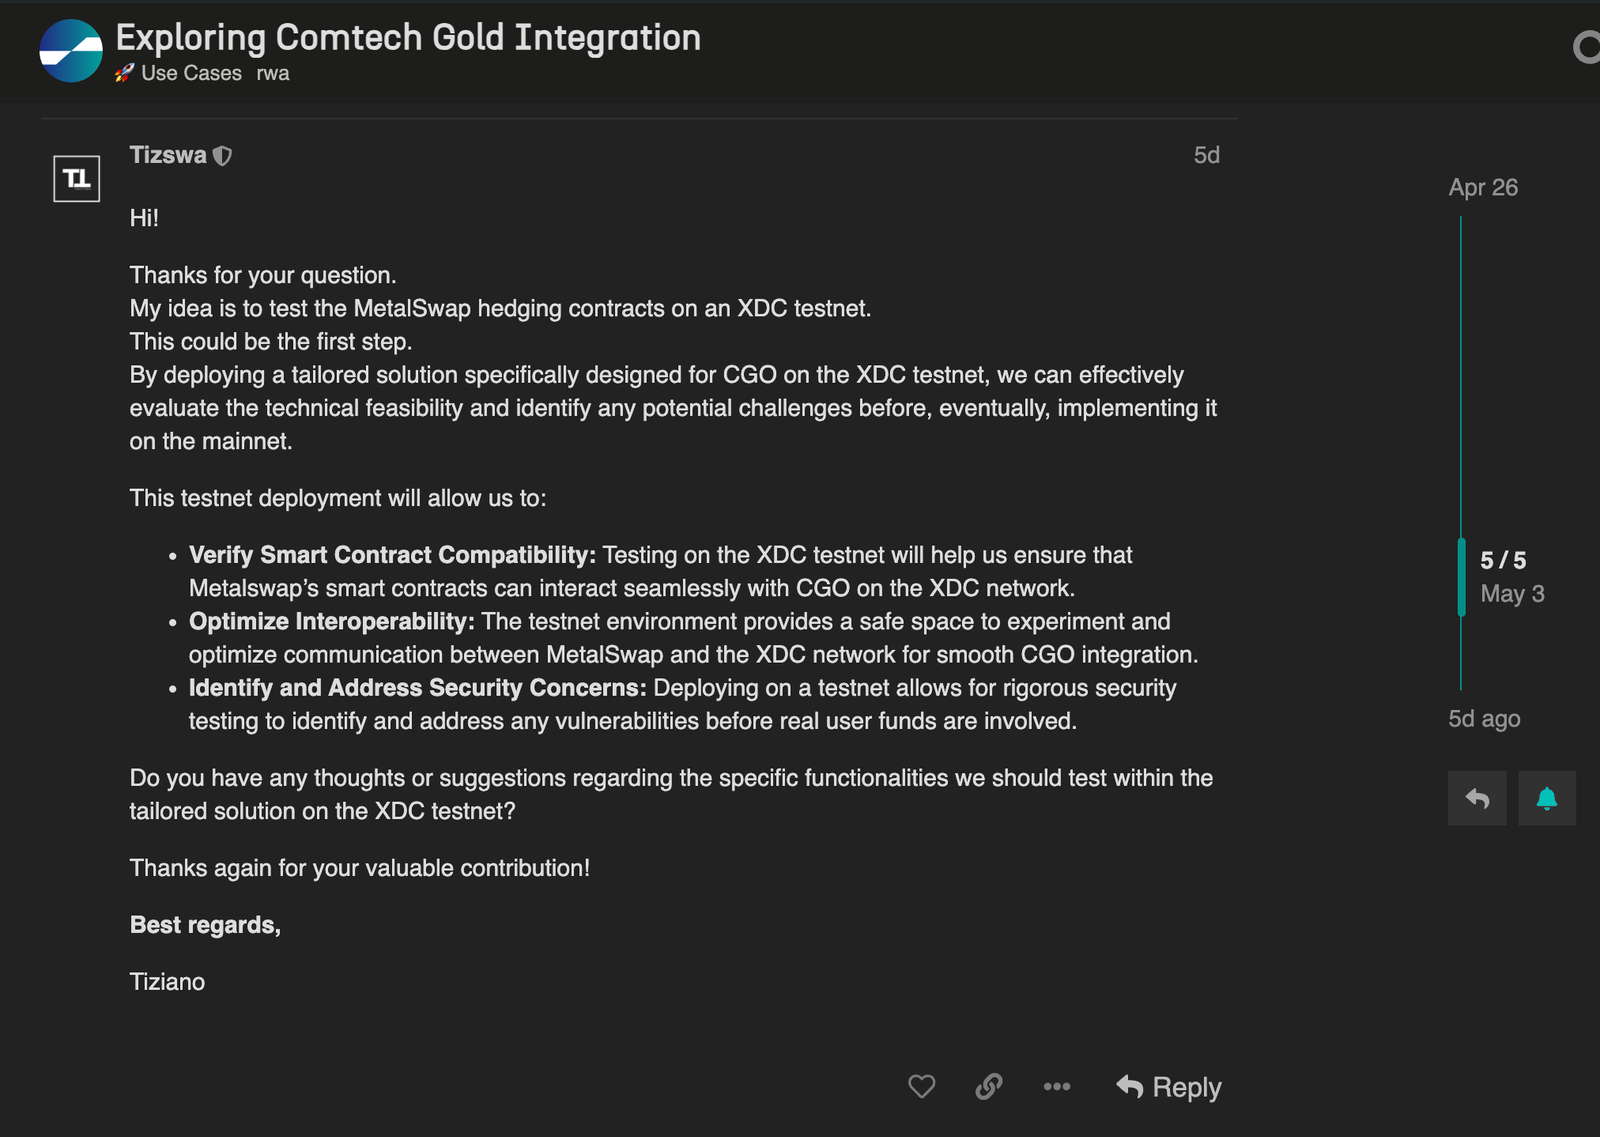Show more actions with the ellipsis icon

pos(1057,1086)
